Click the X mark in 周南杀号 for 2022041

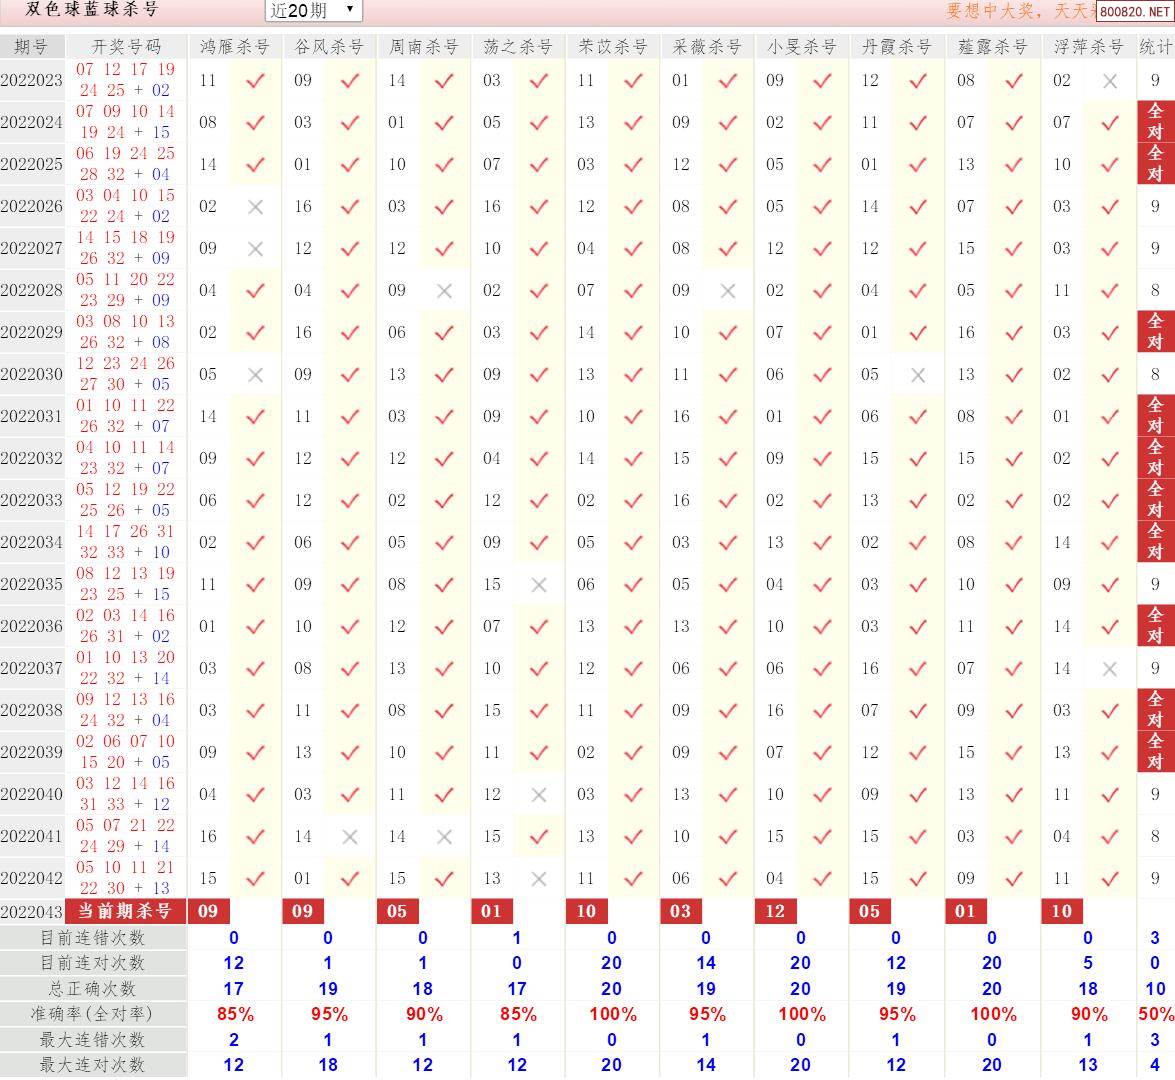[444, 836]
